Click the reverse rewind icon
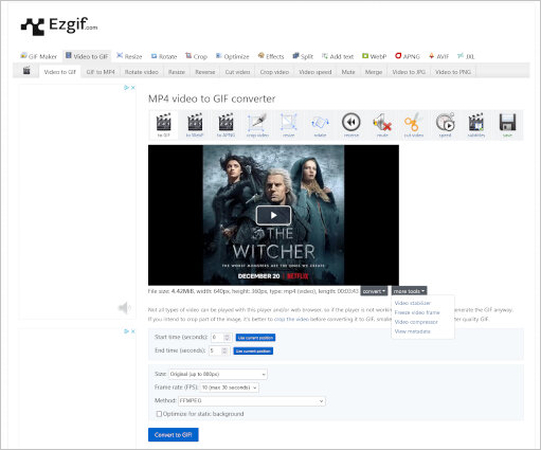541x450 pixels. 351,125
